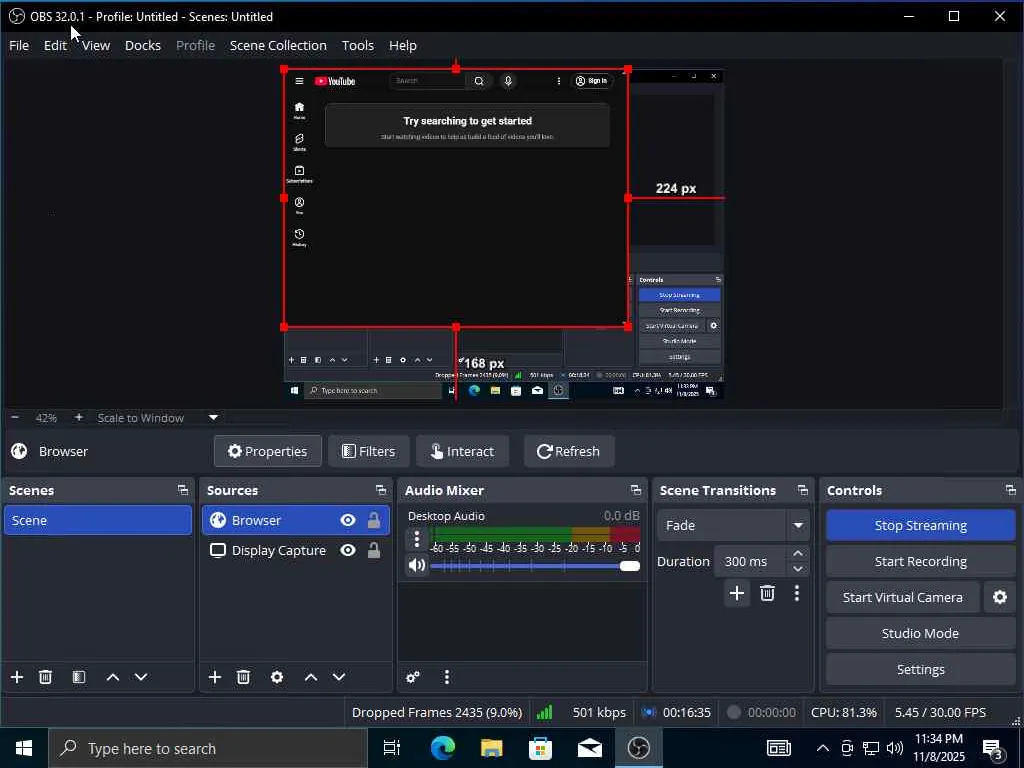Mute the Desktop Audio speaker
This screenshot has height=768, width=1024.
coord(417,565)
